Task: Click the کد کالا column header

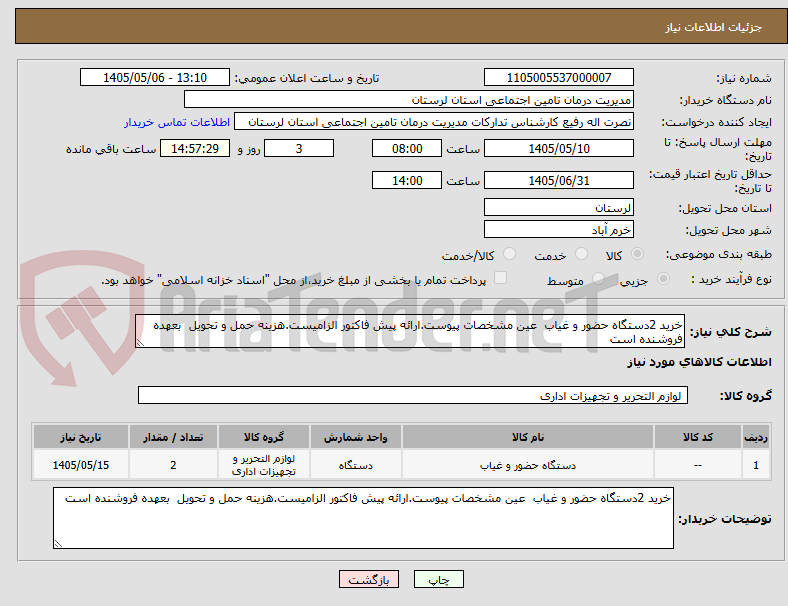Action: 698,437
